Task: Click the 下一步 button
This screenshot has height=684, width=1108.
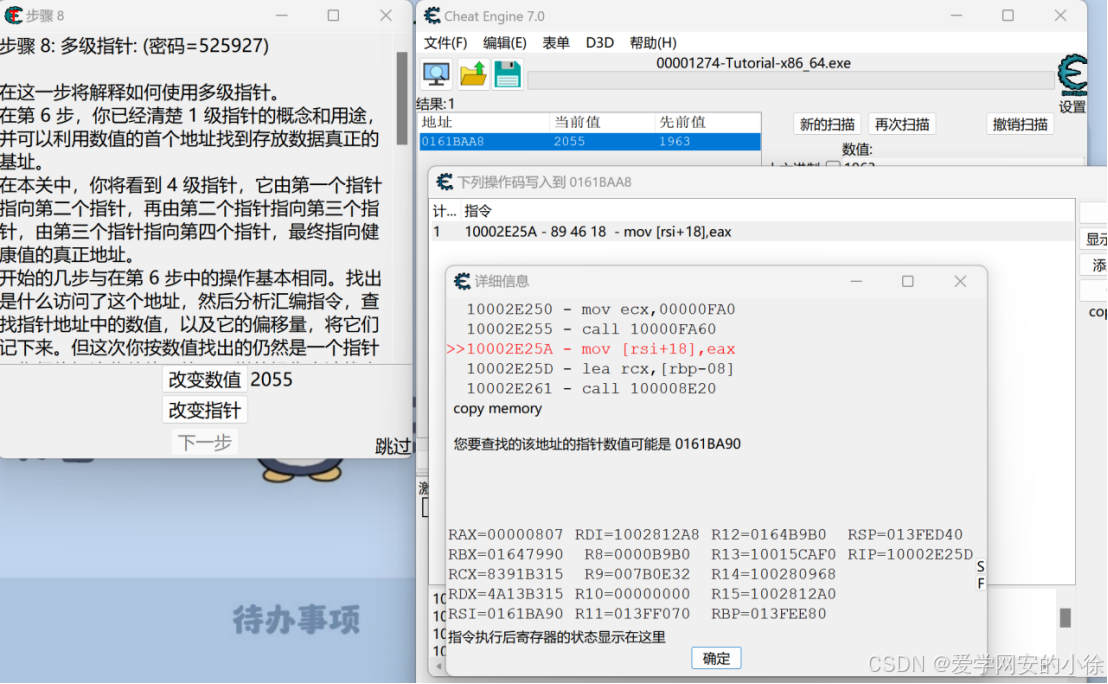Action: click(204, 442)
